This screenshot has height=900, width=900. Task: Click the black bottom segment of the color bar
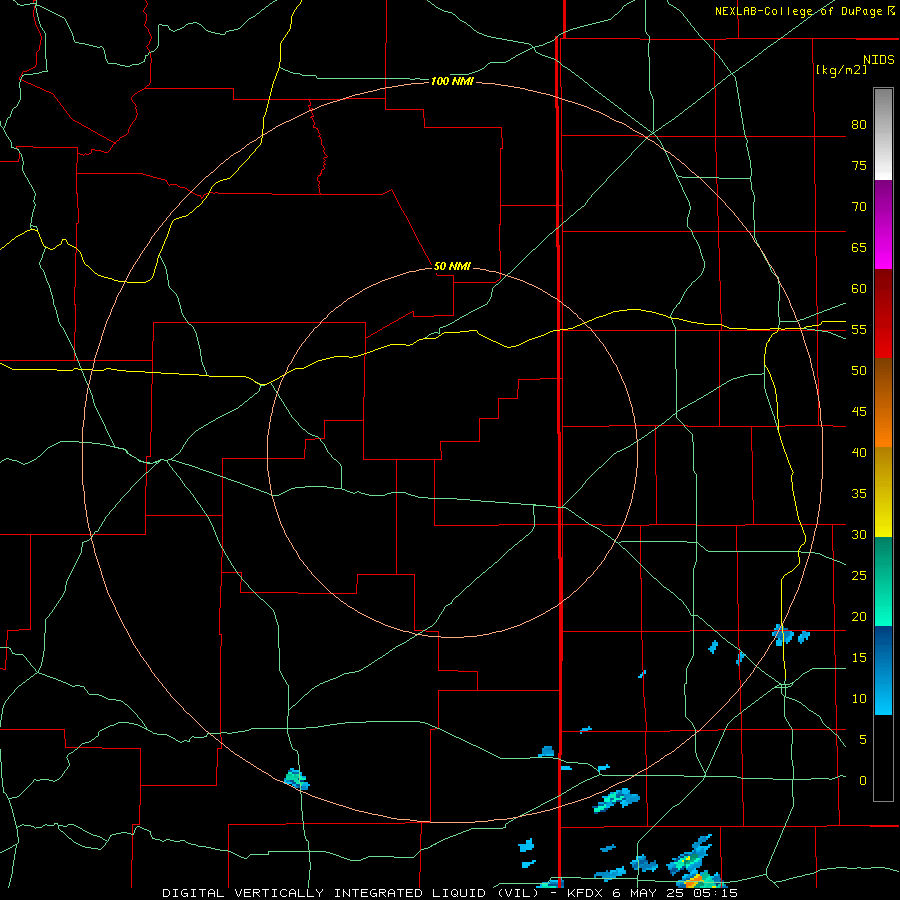(x=883, y=757)
